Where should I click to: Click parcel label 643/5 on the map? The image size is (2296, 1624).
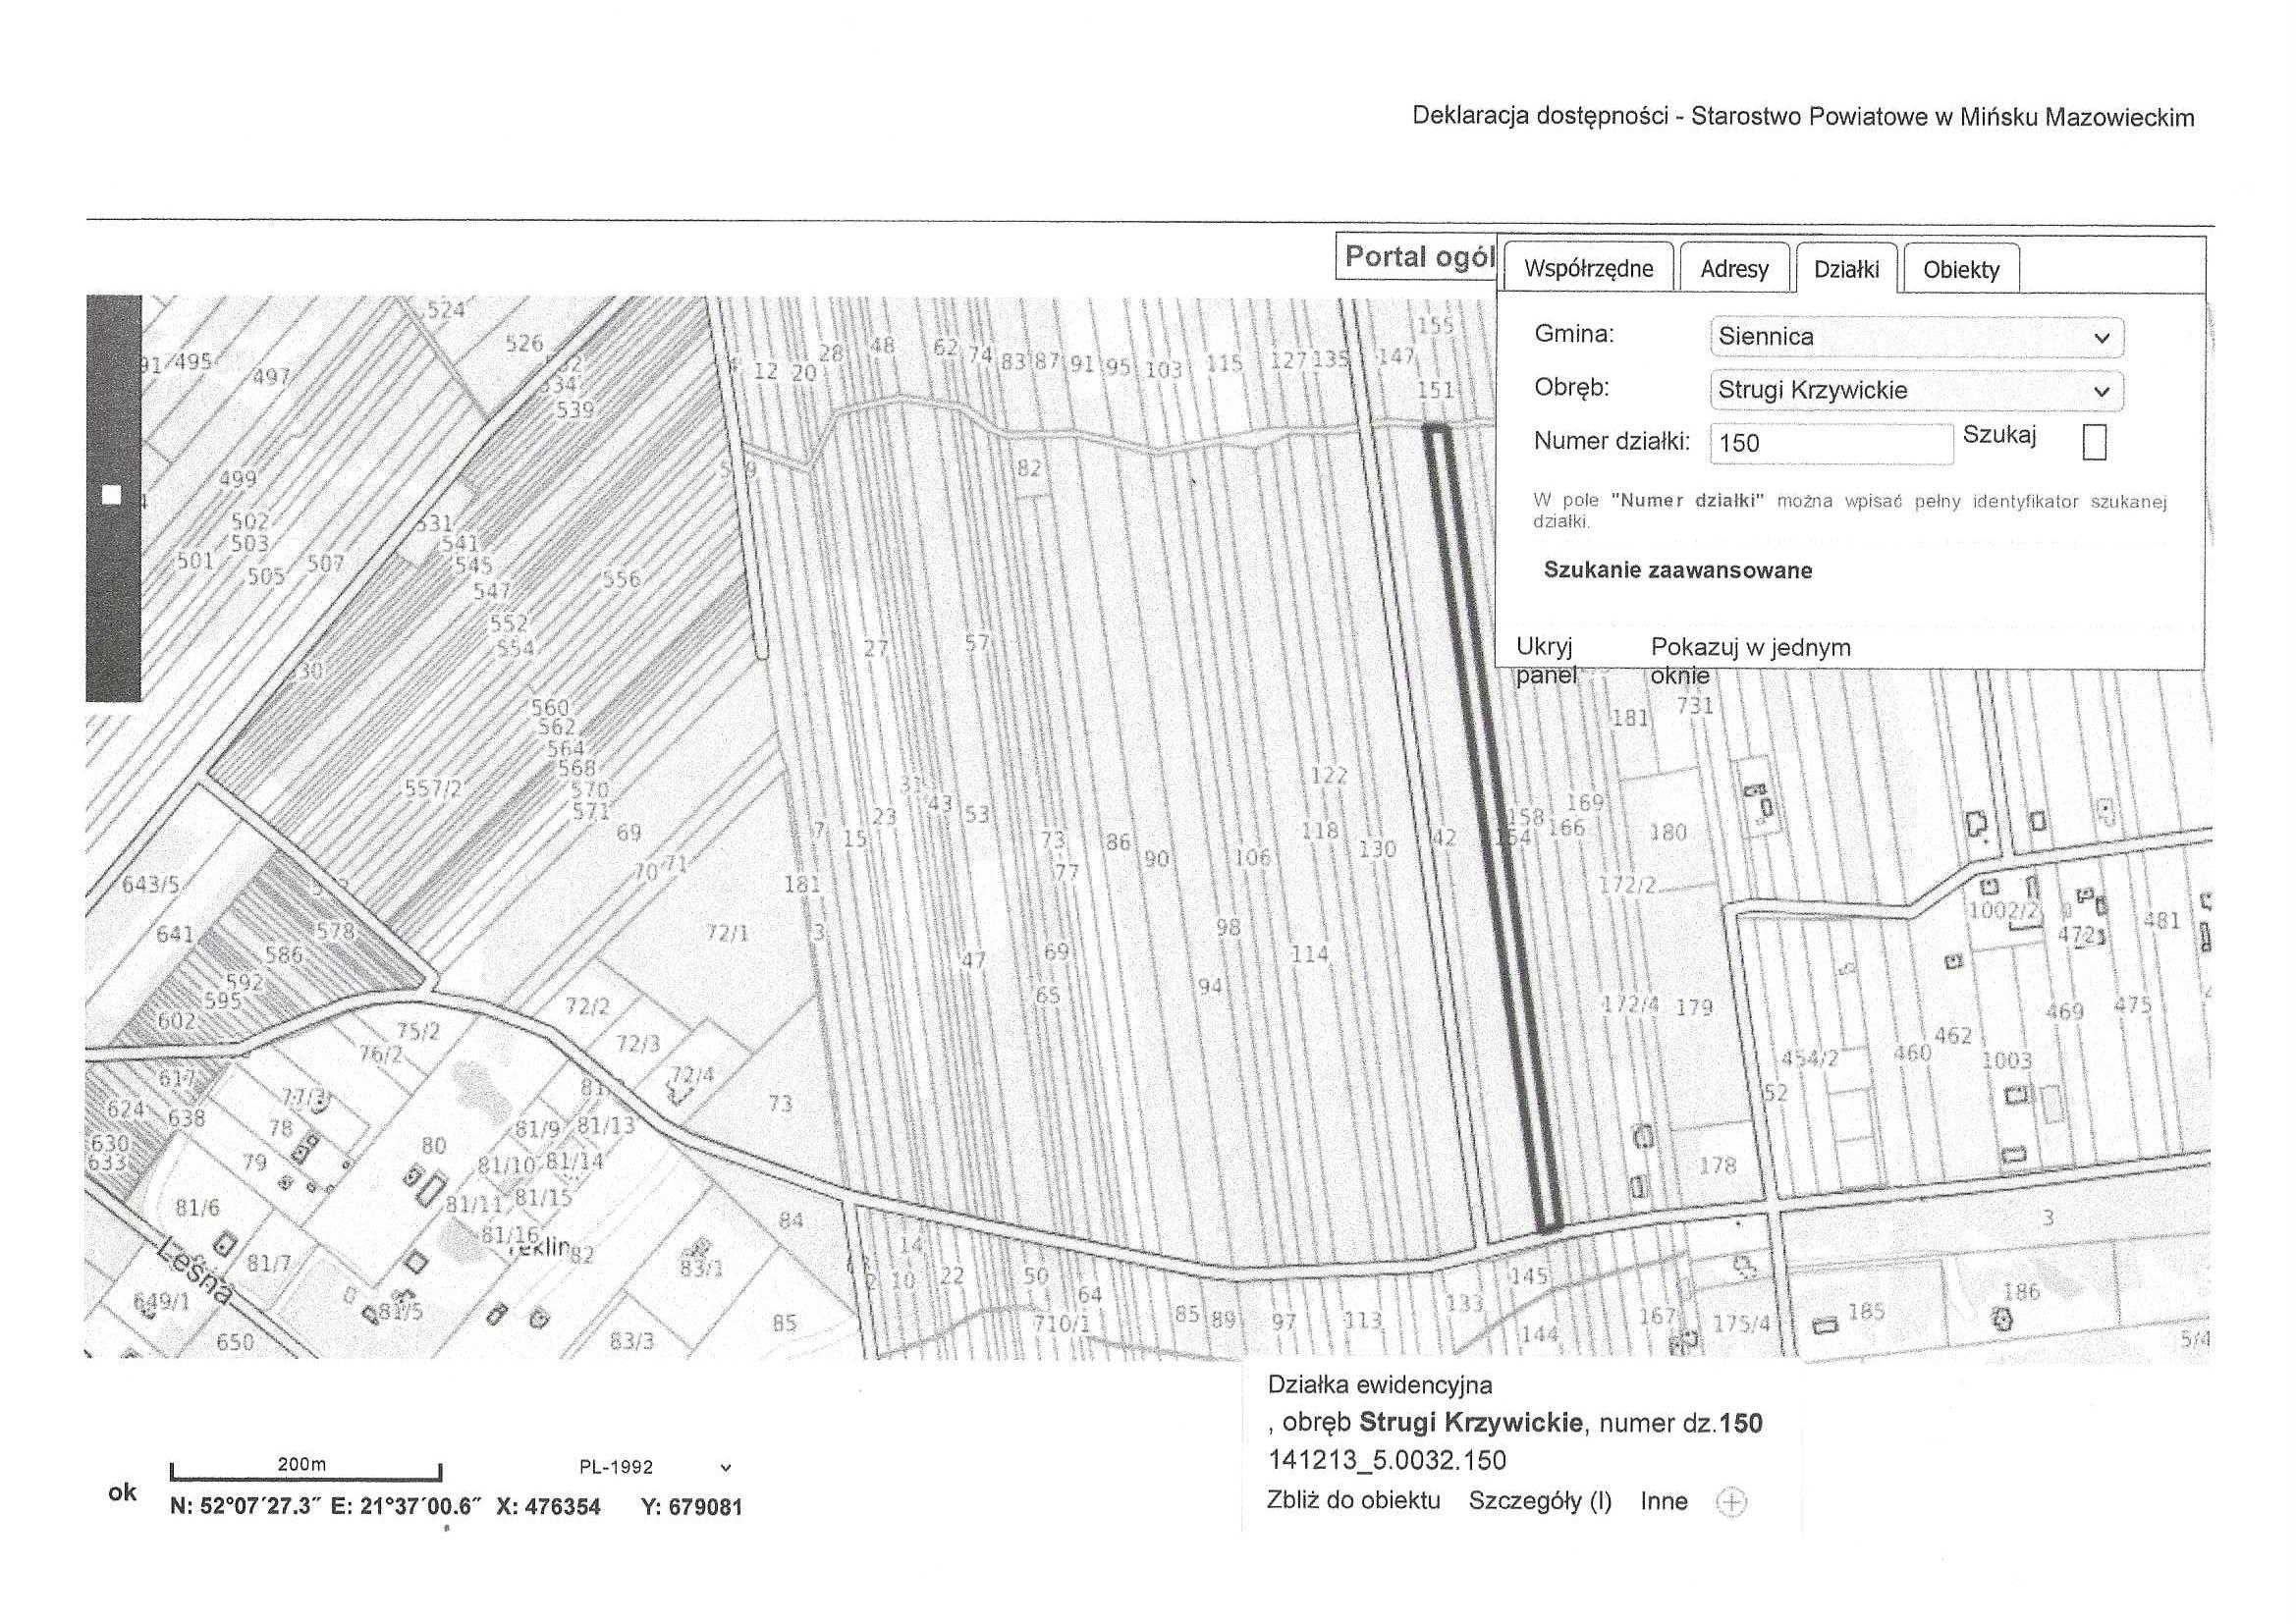point(150,885)
